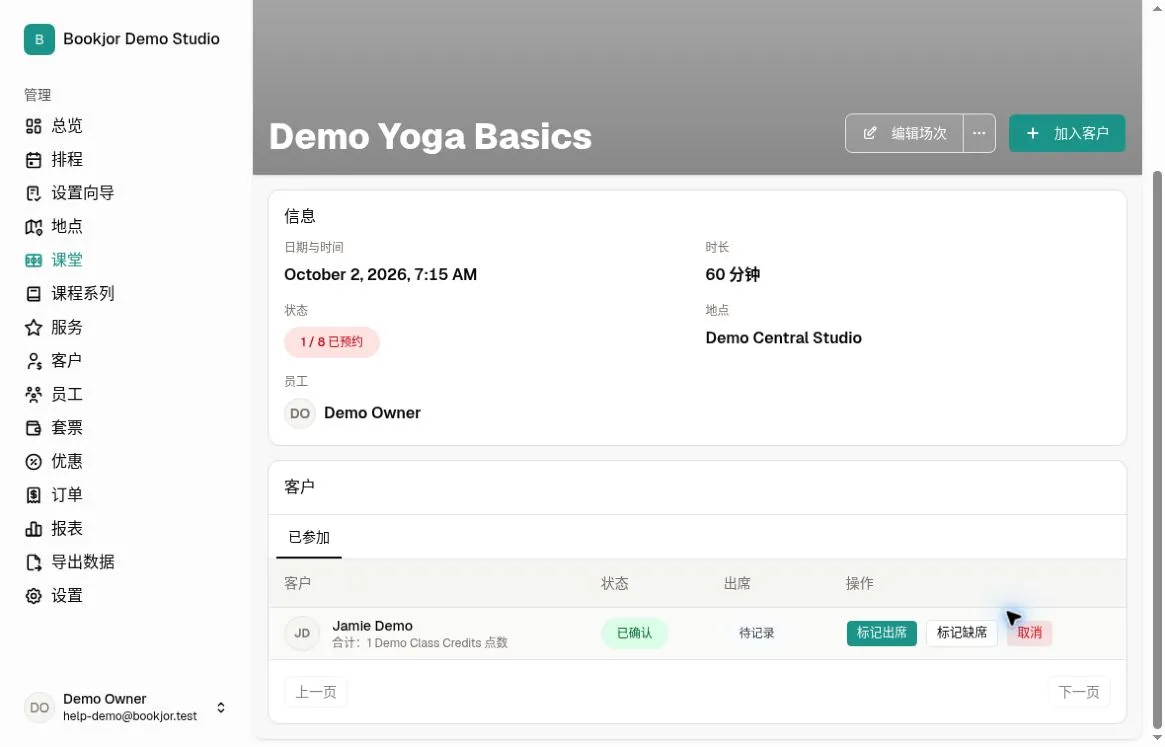This screenshot has height=747, width=1165.
Task: Open the 套票 wallet icon
Action: [33, 428]
